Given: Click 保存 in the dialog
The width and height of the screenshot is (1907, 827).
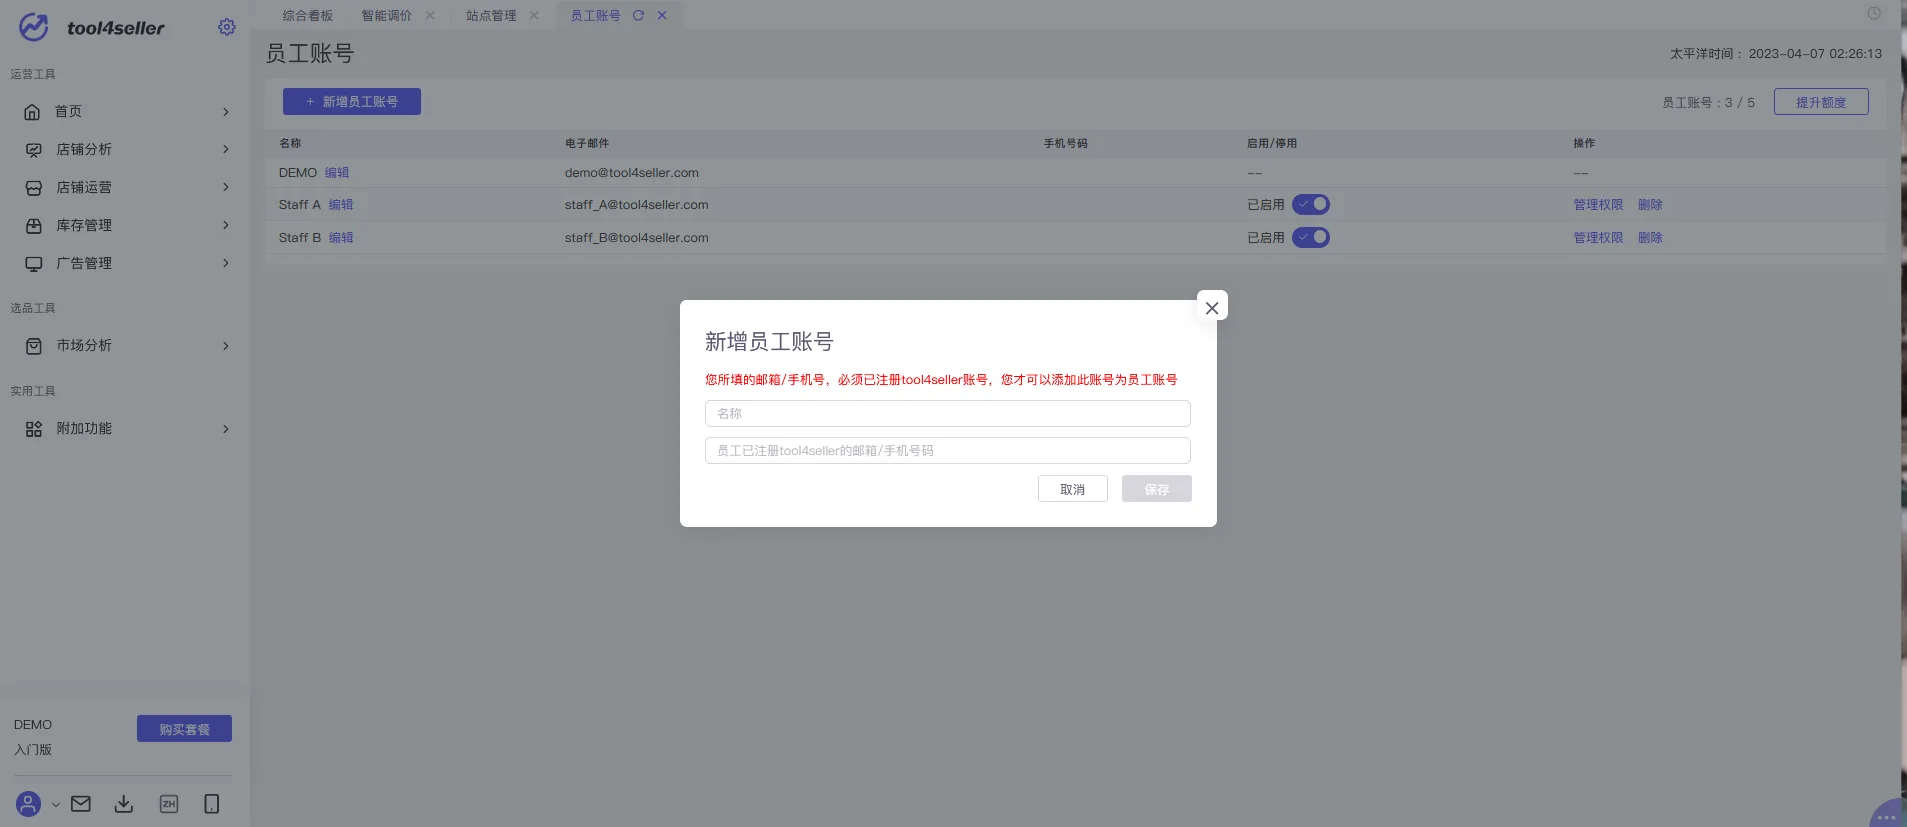Looking at the screenshot, I should pos(1157,489).
